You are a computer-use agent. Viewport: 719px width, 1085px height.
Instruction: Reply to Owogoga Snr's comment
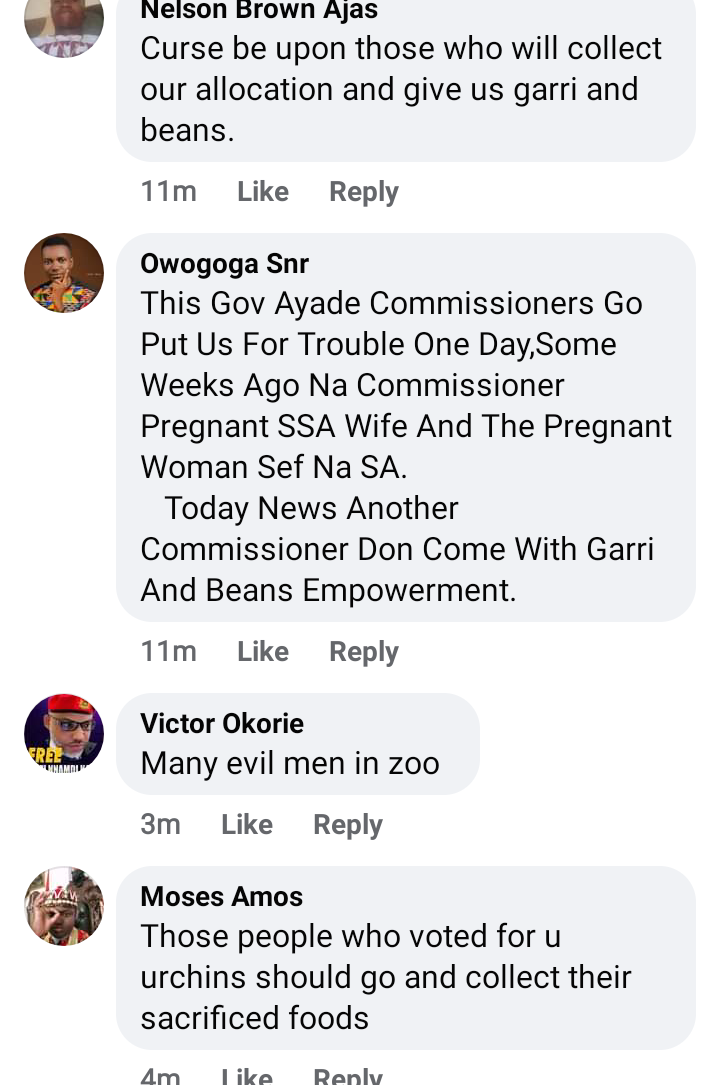click(364, 652)
